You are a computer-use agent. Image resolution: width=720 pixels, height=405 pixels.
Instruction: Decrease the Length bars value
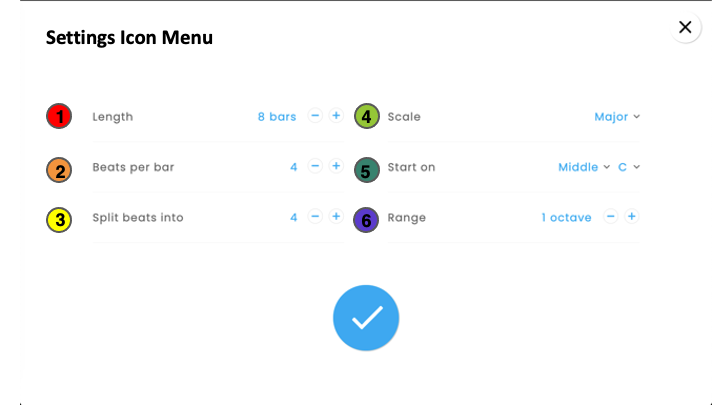tap(315, 116)
